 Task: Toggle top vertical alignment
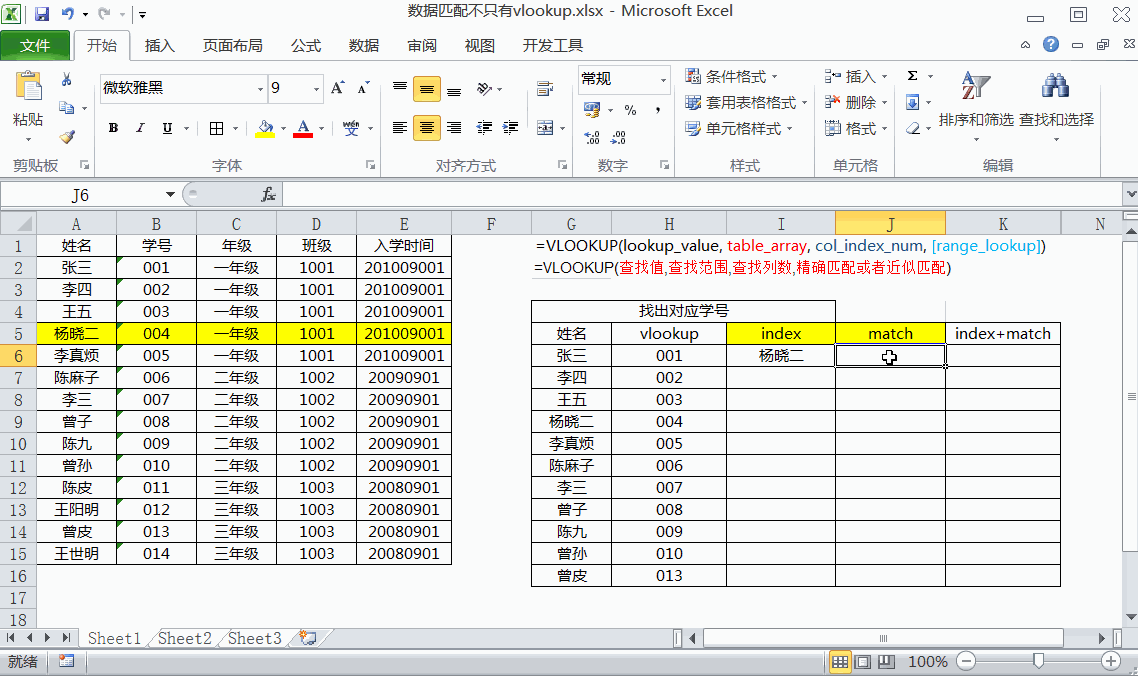400,89
